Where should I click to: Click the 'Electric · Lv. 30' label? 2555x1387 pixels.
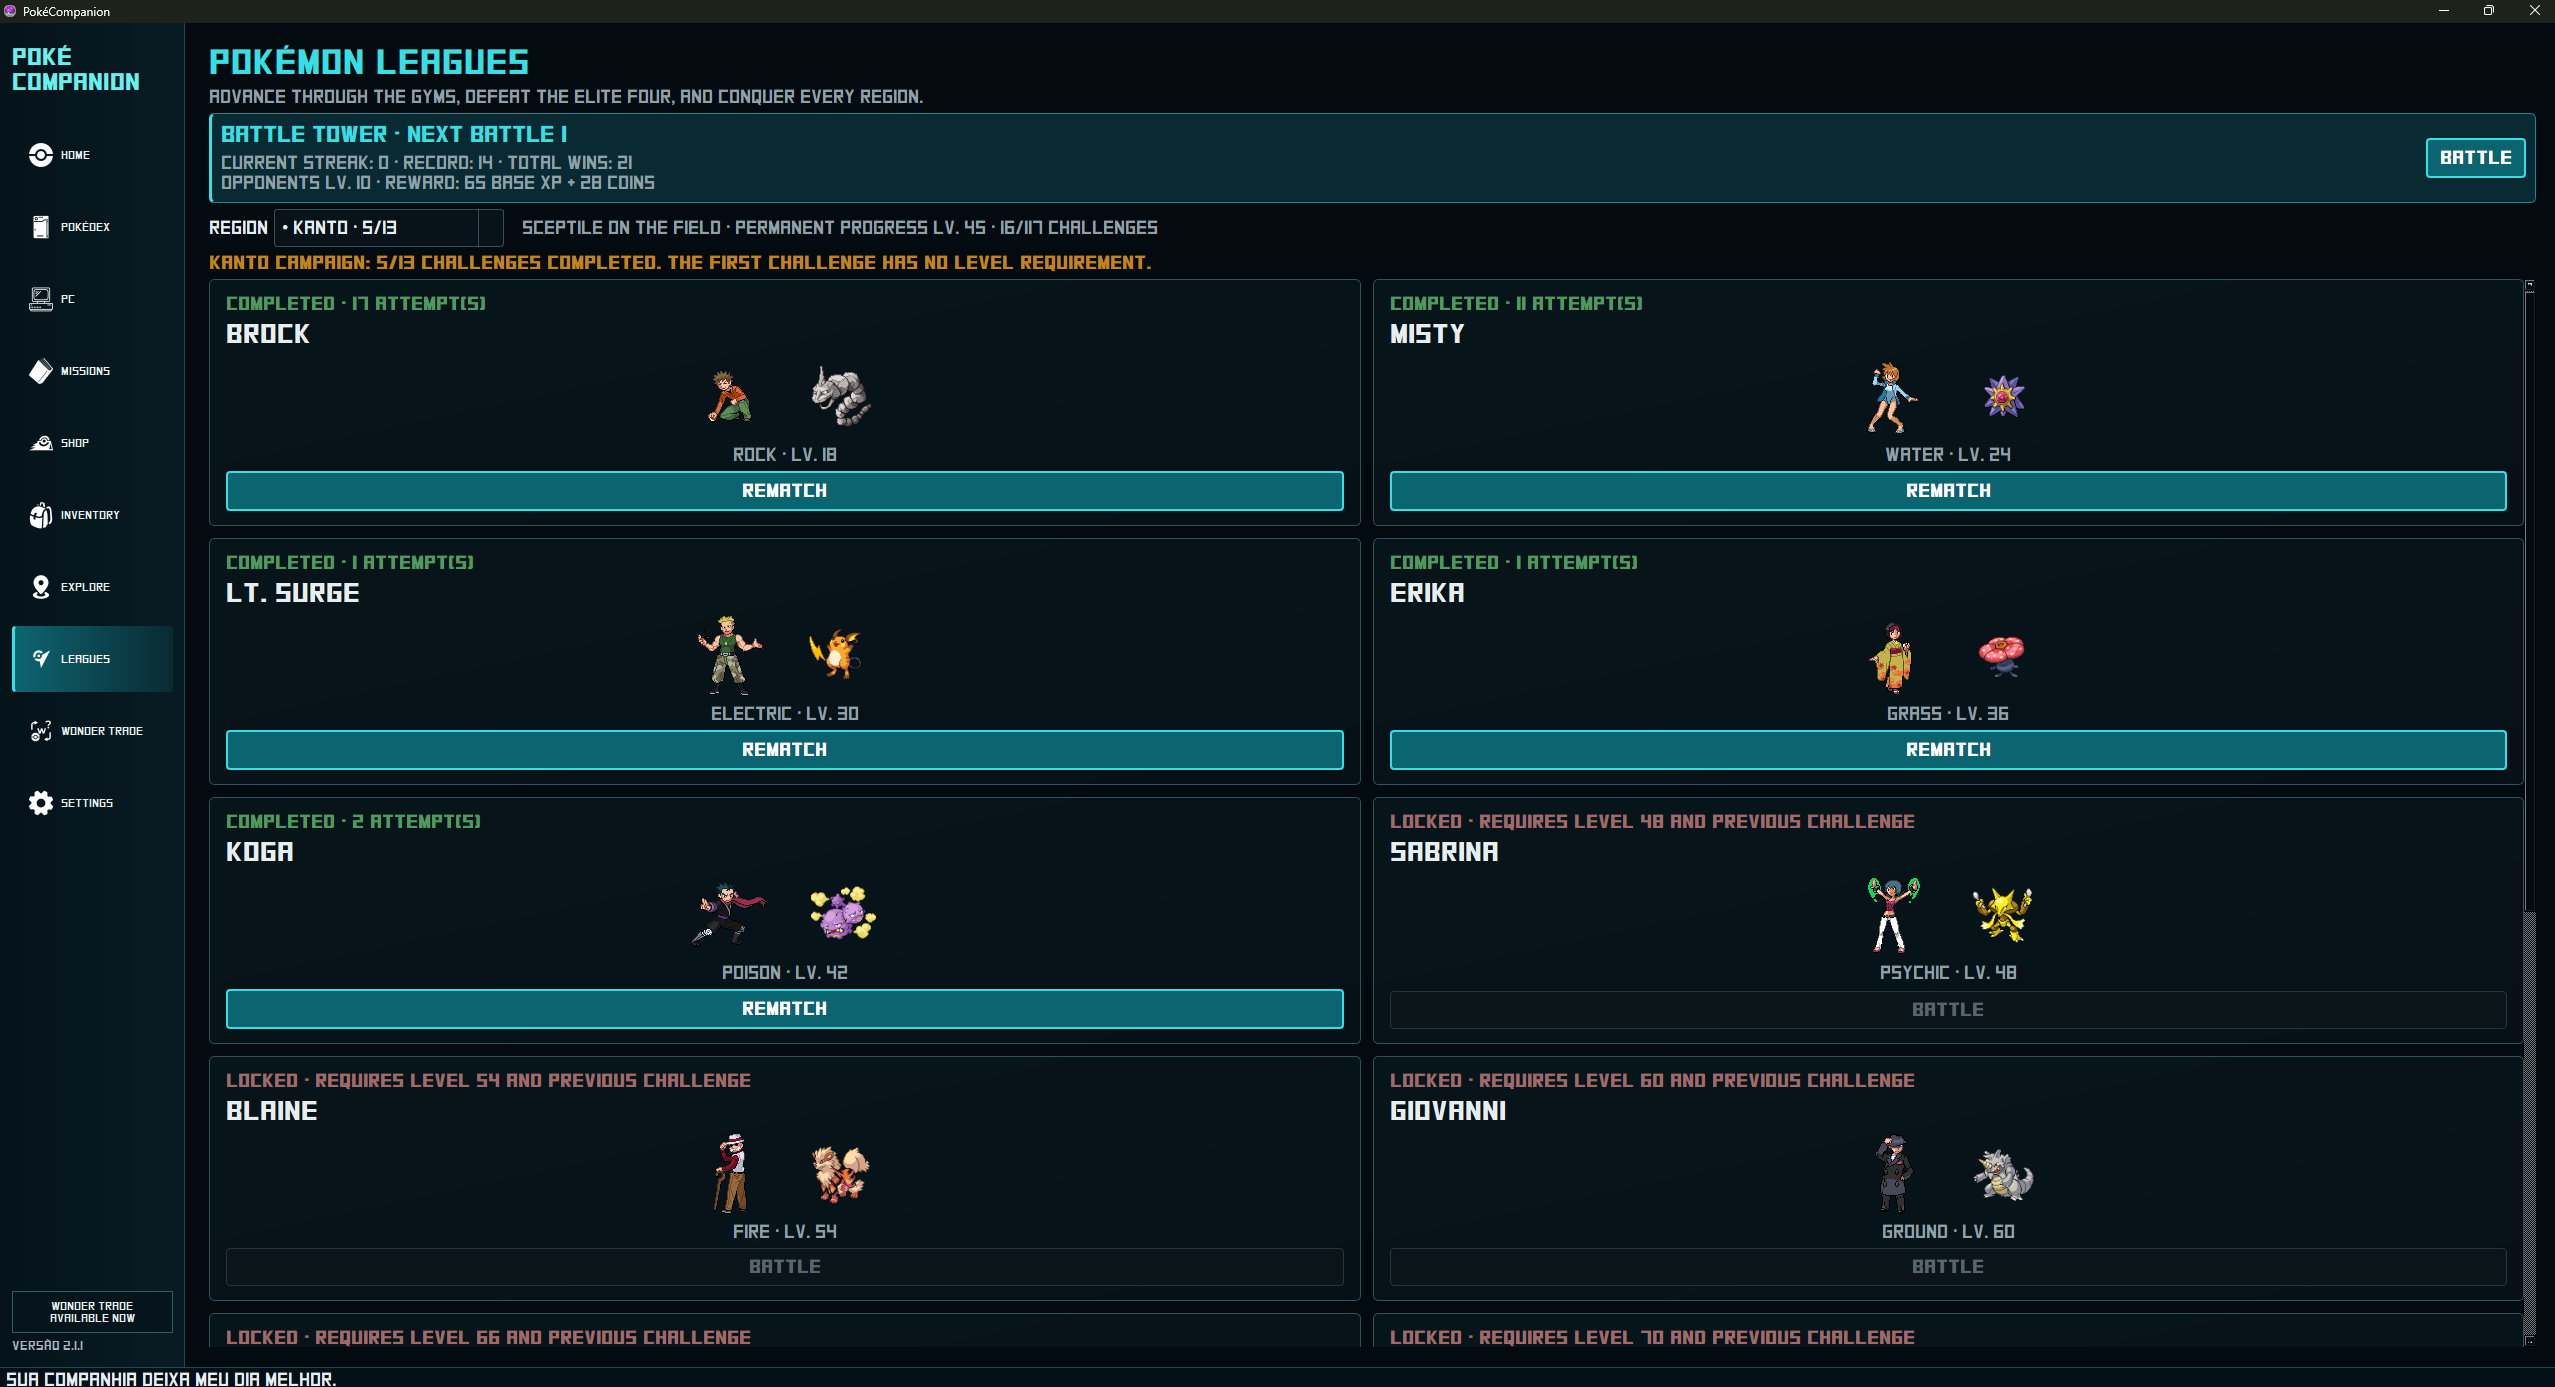785,714
